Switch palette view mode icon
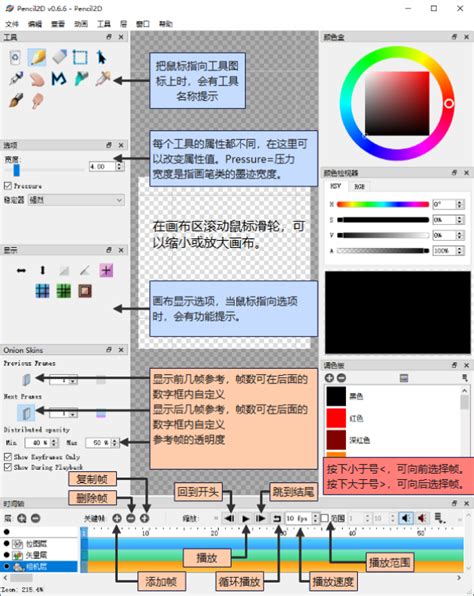This screenshot has height=596, width=474. coord(404,378)
